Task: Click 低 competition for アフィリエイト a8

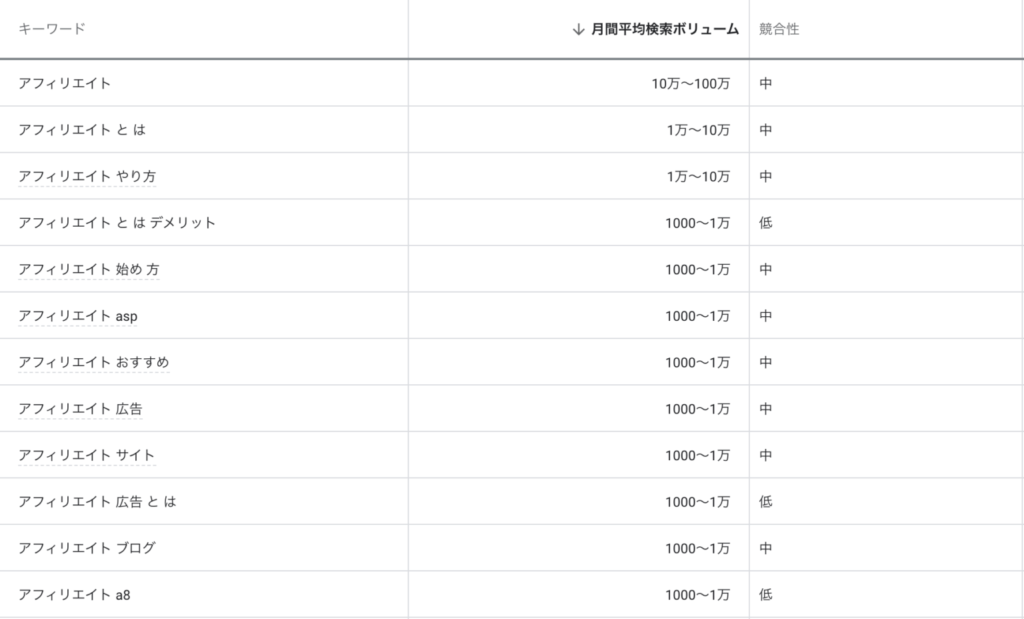Action: point(765,595)
